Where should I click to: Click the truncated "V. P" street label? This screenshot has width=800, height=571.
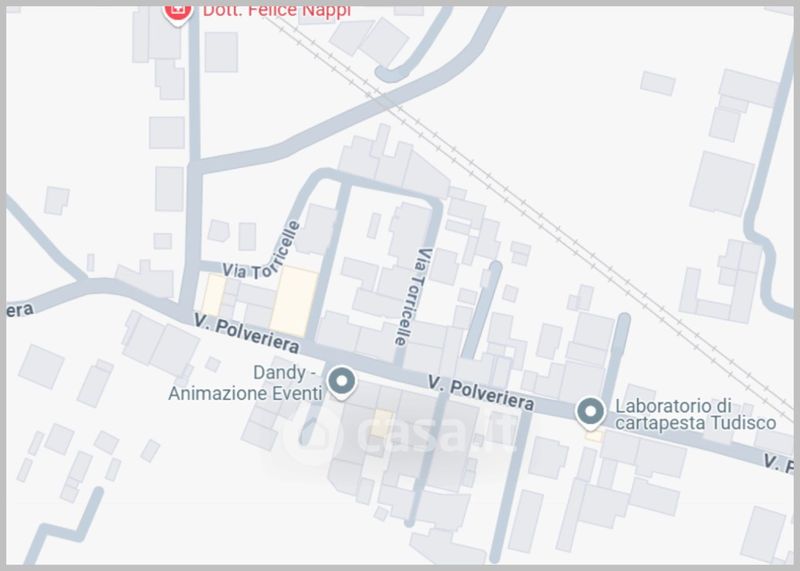tap(778, 463)
